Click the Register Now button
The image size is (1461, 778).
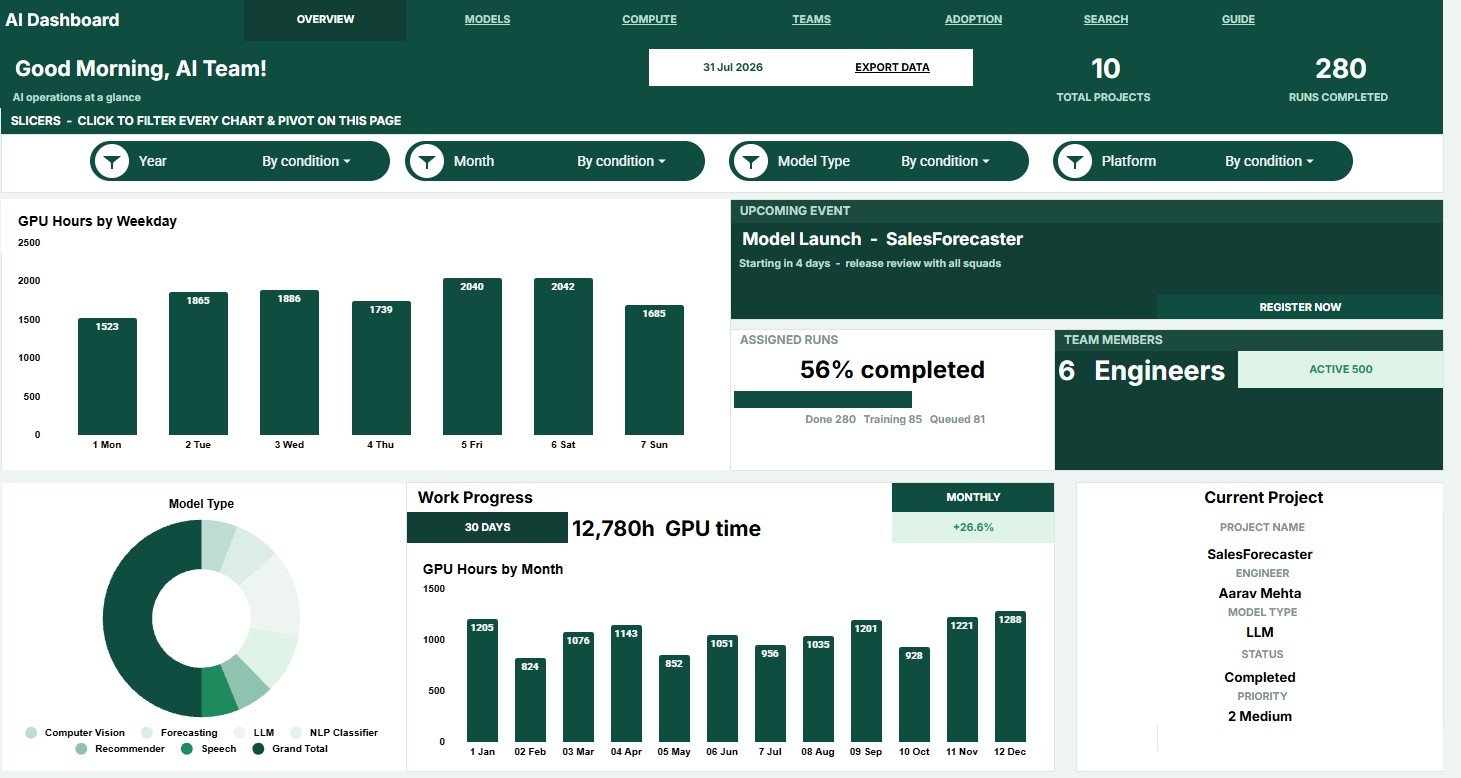[1300, 307]
